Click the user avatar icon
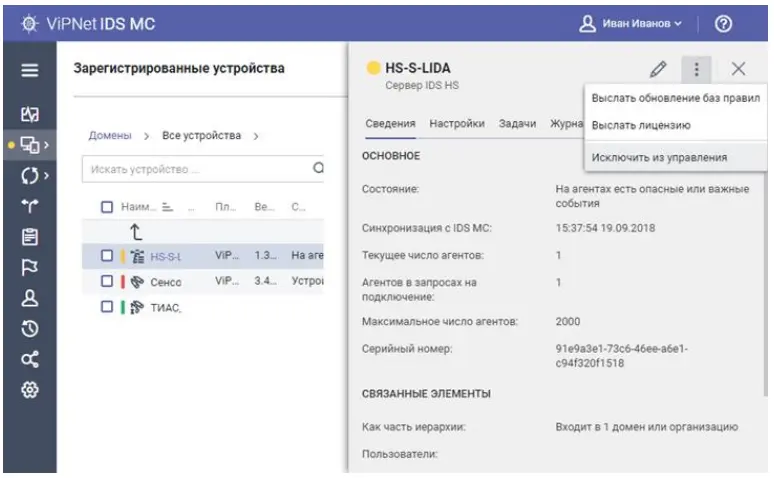This screenshot has width=774, height=478. (587, 23)
